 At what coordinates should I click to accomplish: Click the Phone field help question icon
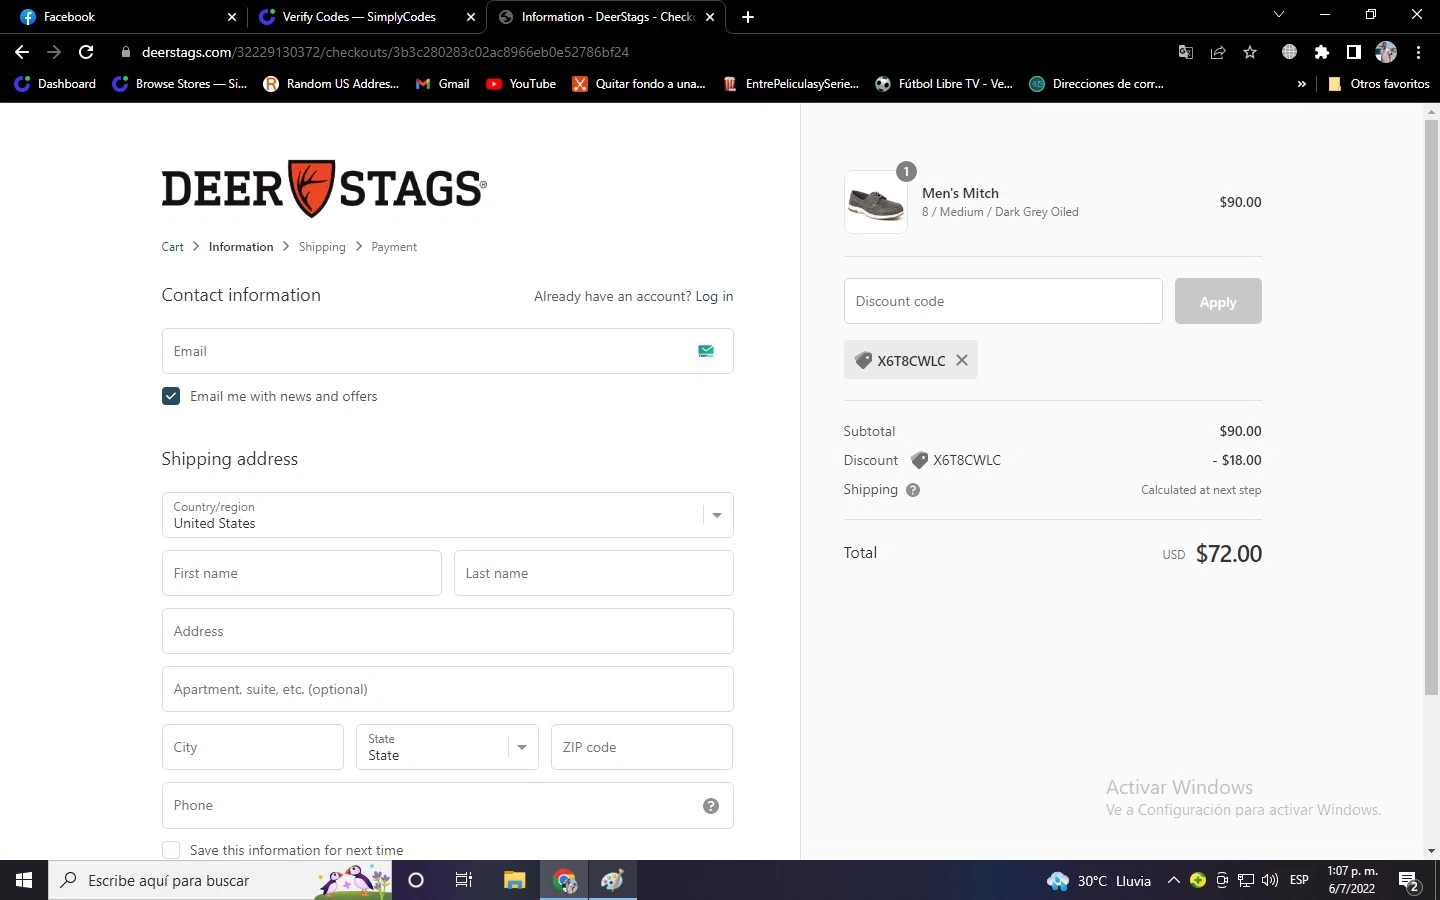711,806
